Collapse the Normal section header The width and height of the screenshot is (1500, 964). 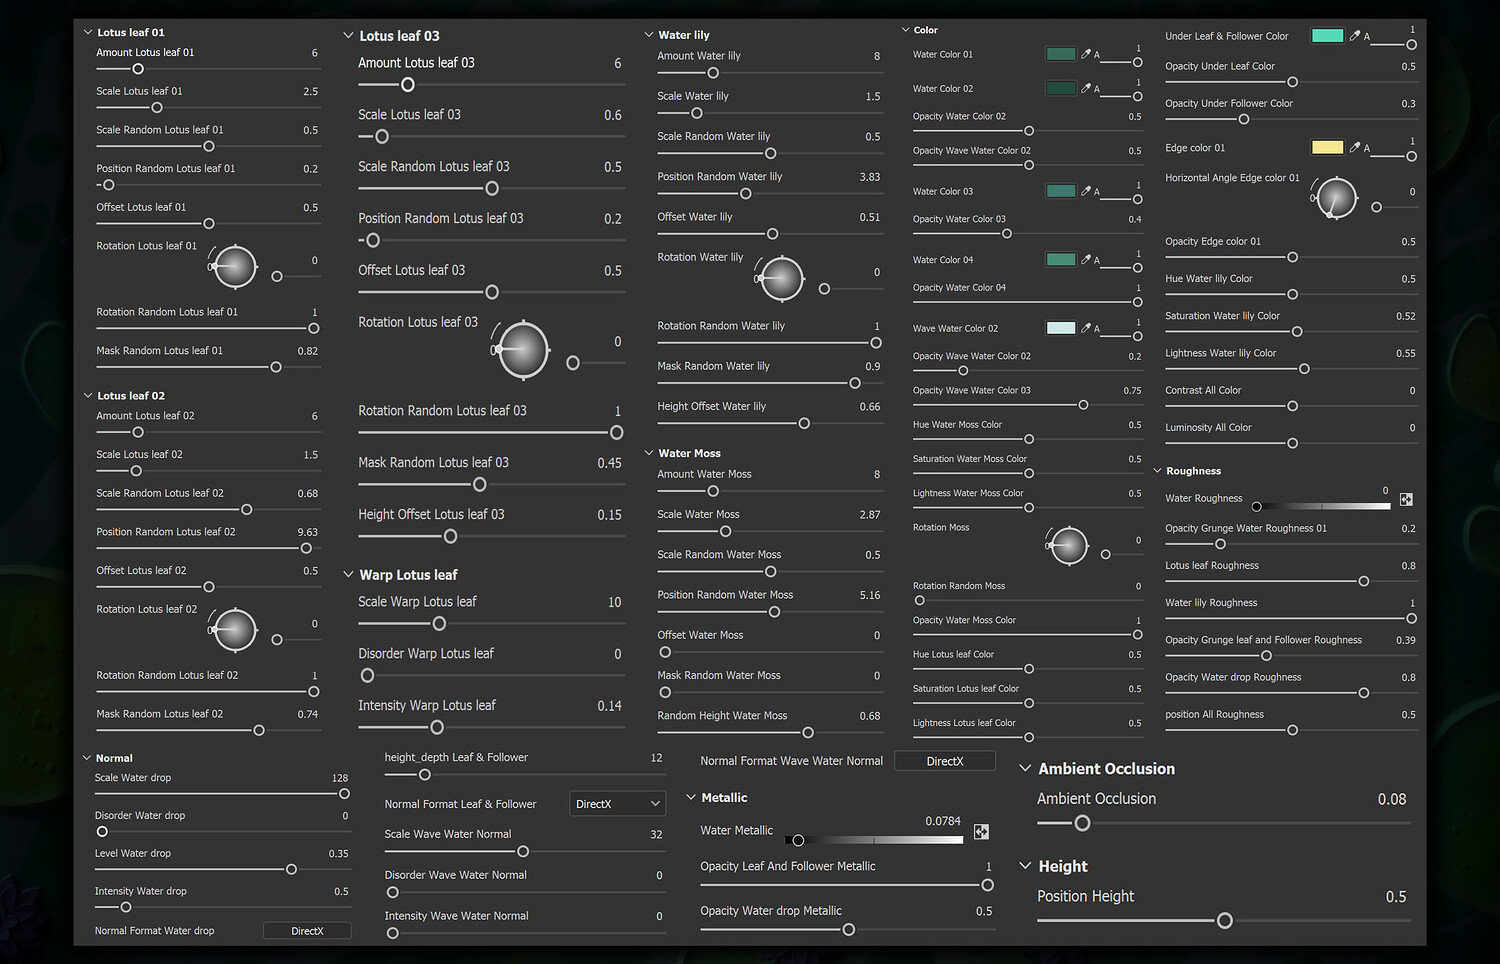[87, 758]
